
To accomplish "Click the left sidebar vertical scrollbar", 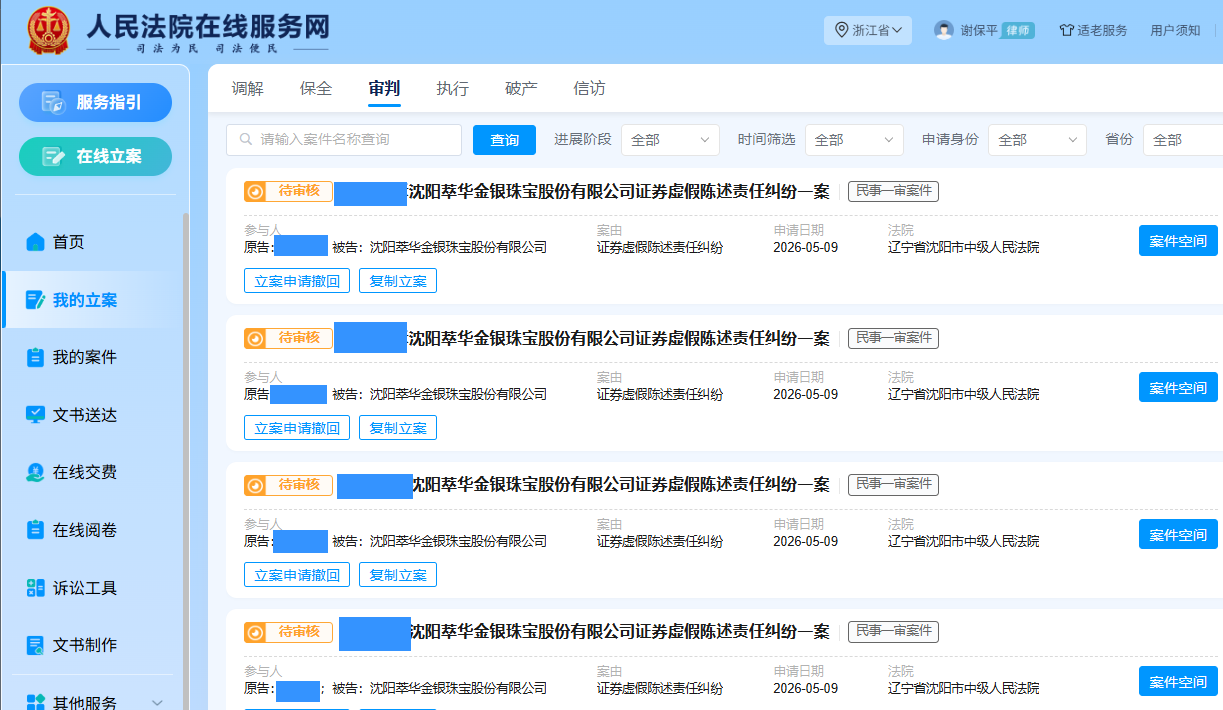I will coord(185,460).
